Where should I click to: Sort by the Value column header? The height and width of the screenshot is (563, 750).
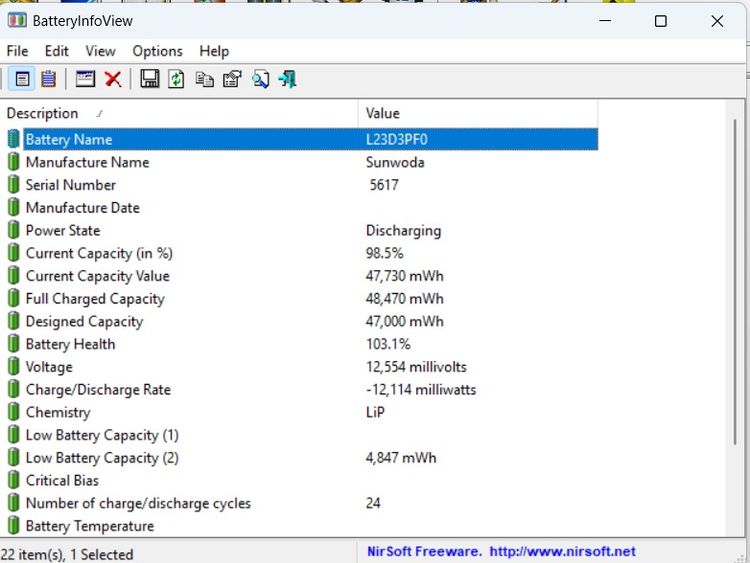tap(478, 113)
